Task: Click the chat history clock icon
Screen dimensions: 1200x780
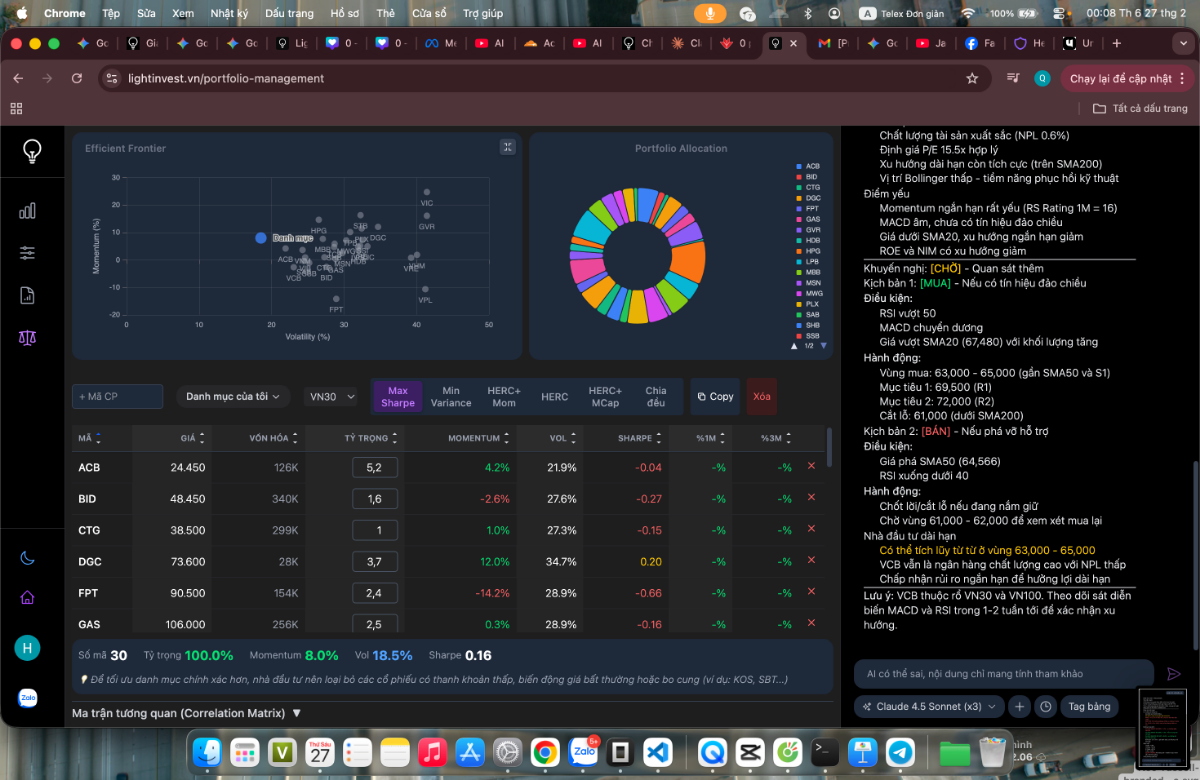Action: 1045,706
